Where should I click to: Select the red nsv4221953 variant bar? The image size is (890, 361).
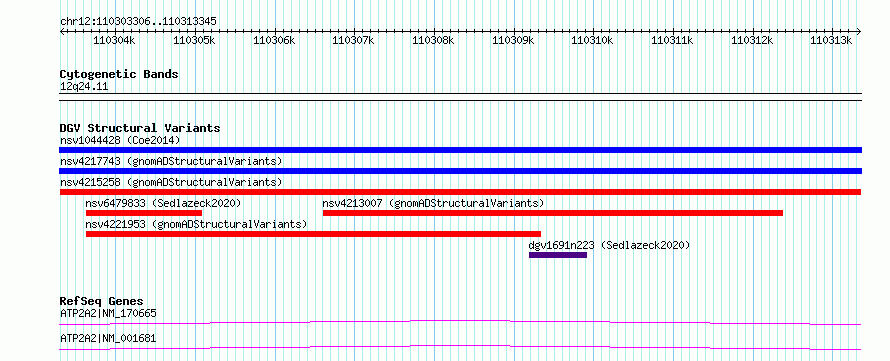[313, 234]
